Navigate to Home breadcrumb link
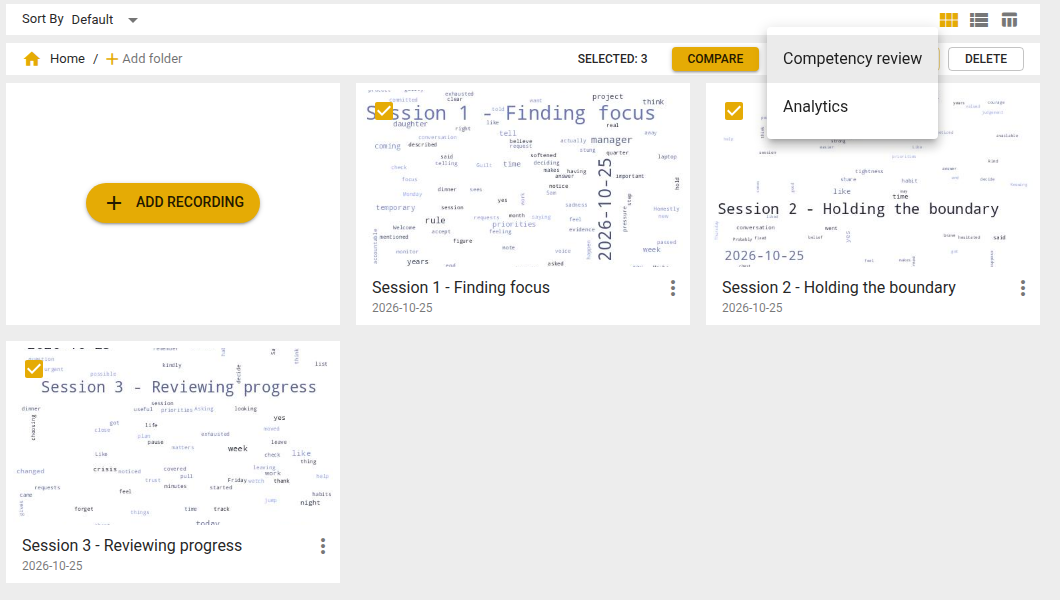Viewport: 1060px width, 600px height. (67, 59)
